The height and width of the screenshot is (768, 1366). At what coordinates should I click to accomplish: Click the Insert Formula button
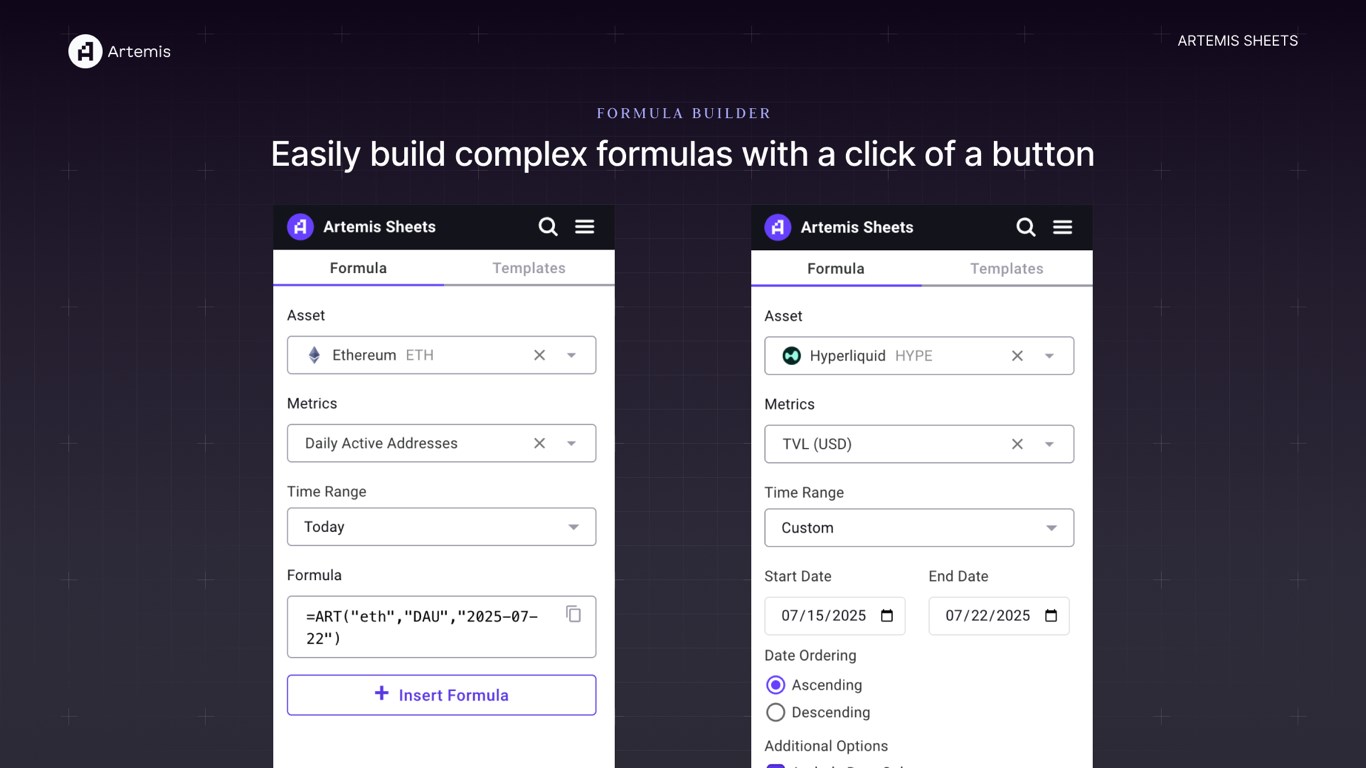(x=442, y=695)
